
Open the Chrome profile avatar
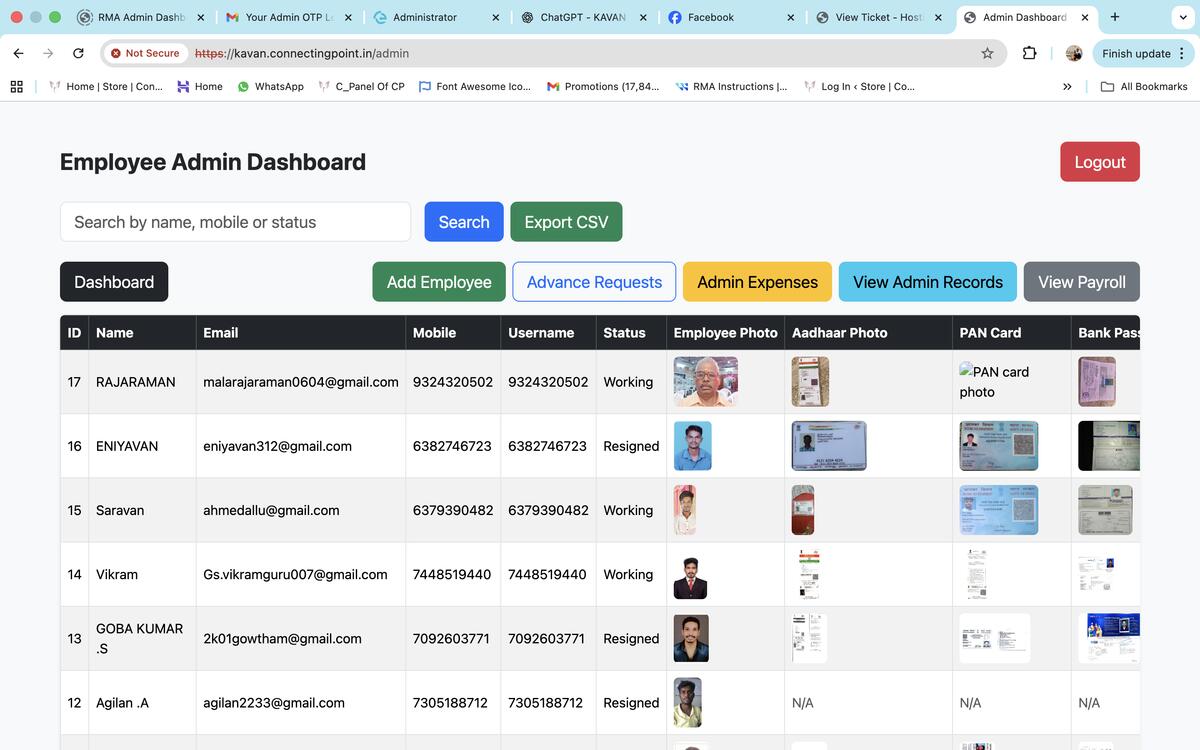[1074, 53]
